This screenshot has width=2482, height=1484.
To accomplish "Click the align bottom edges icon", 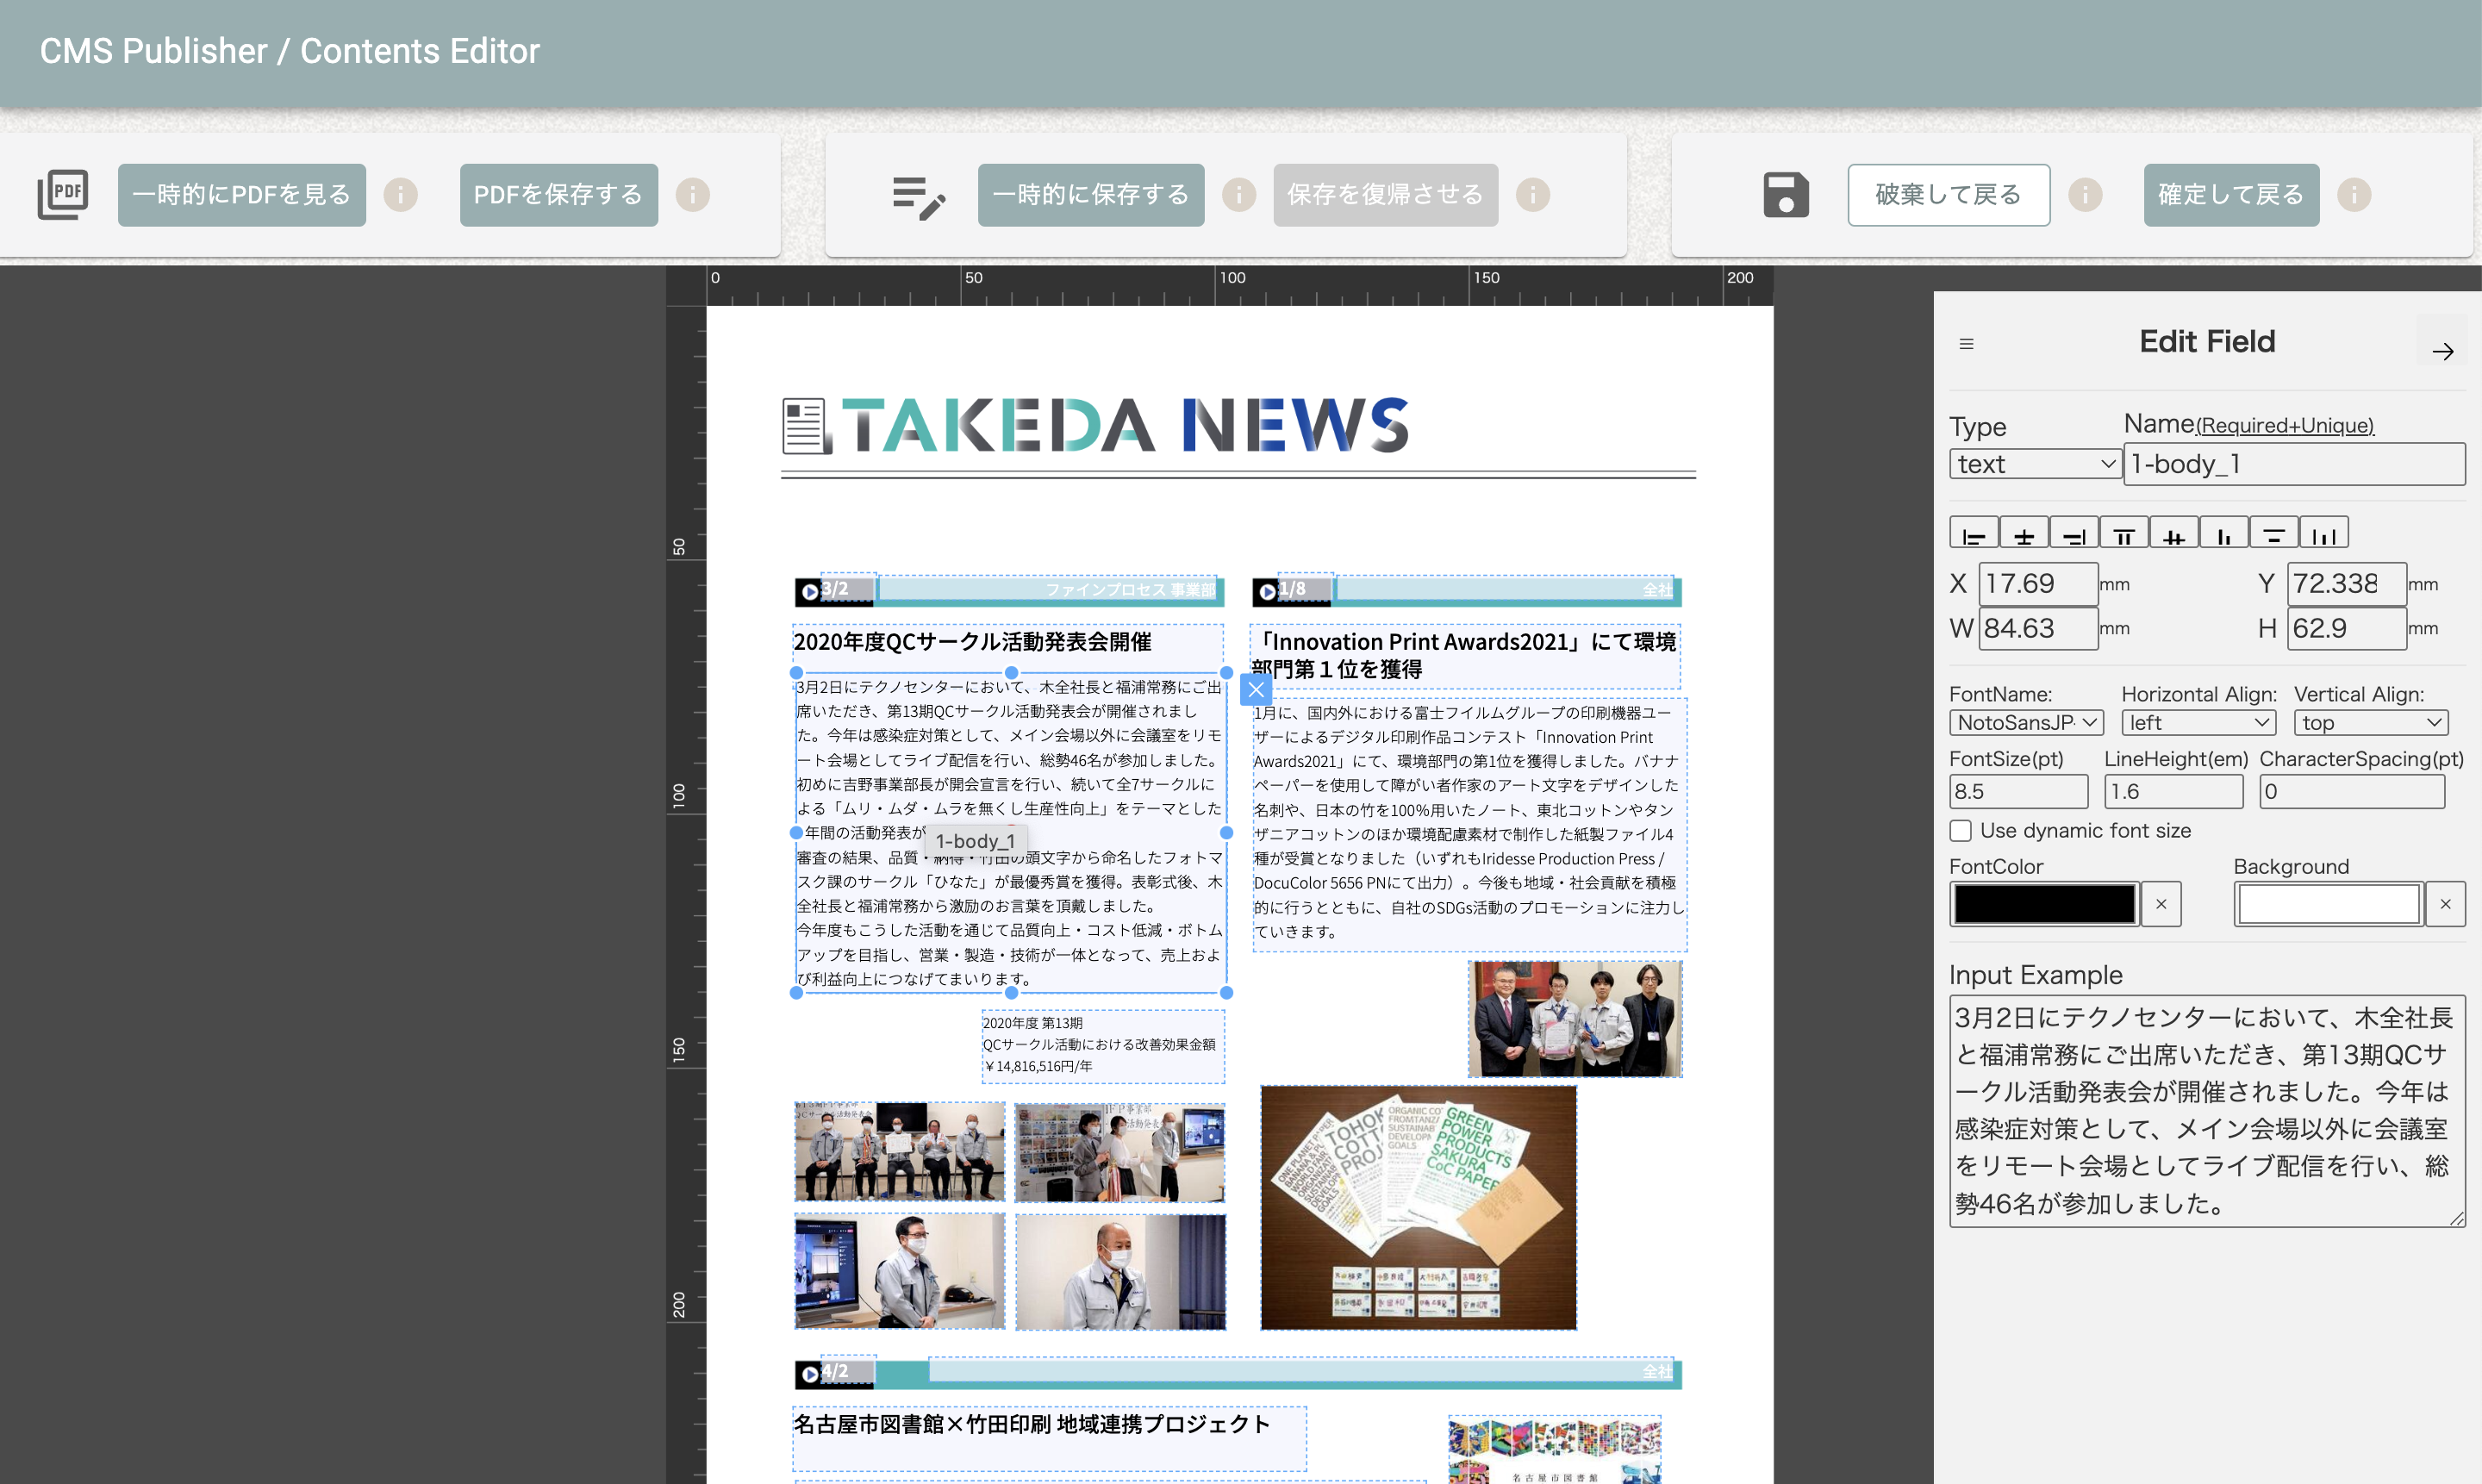I will coord(2224,533).
